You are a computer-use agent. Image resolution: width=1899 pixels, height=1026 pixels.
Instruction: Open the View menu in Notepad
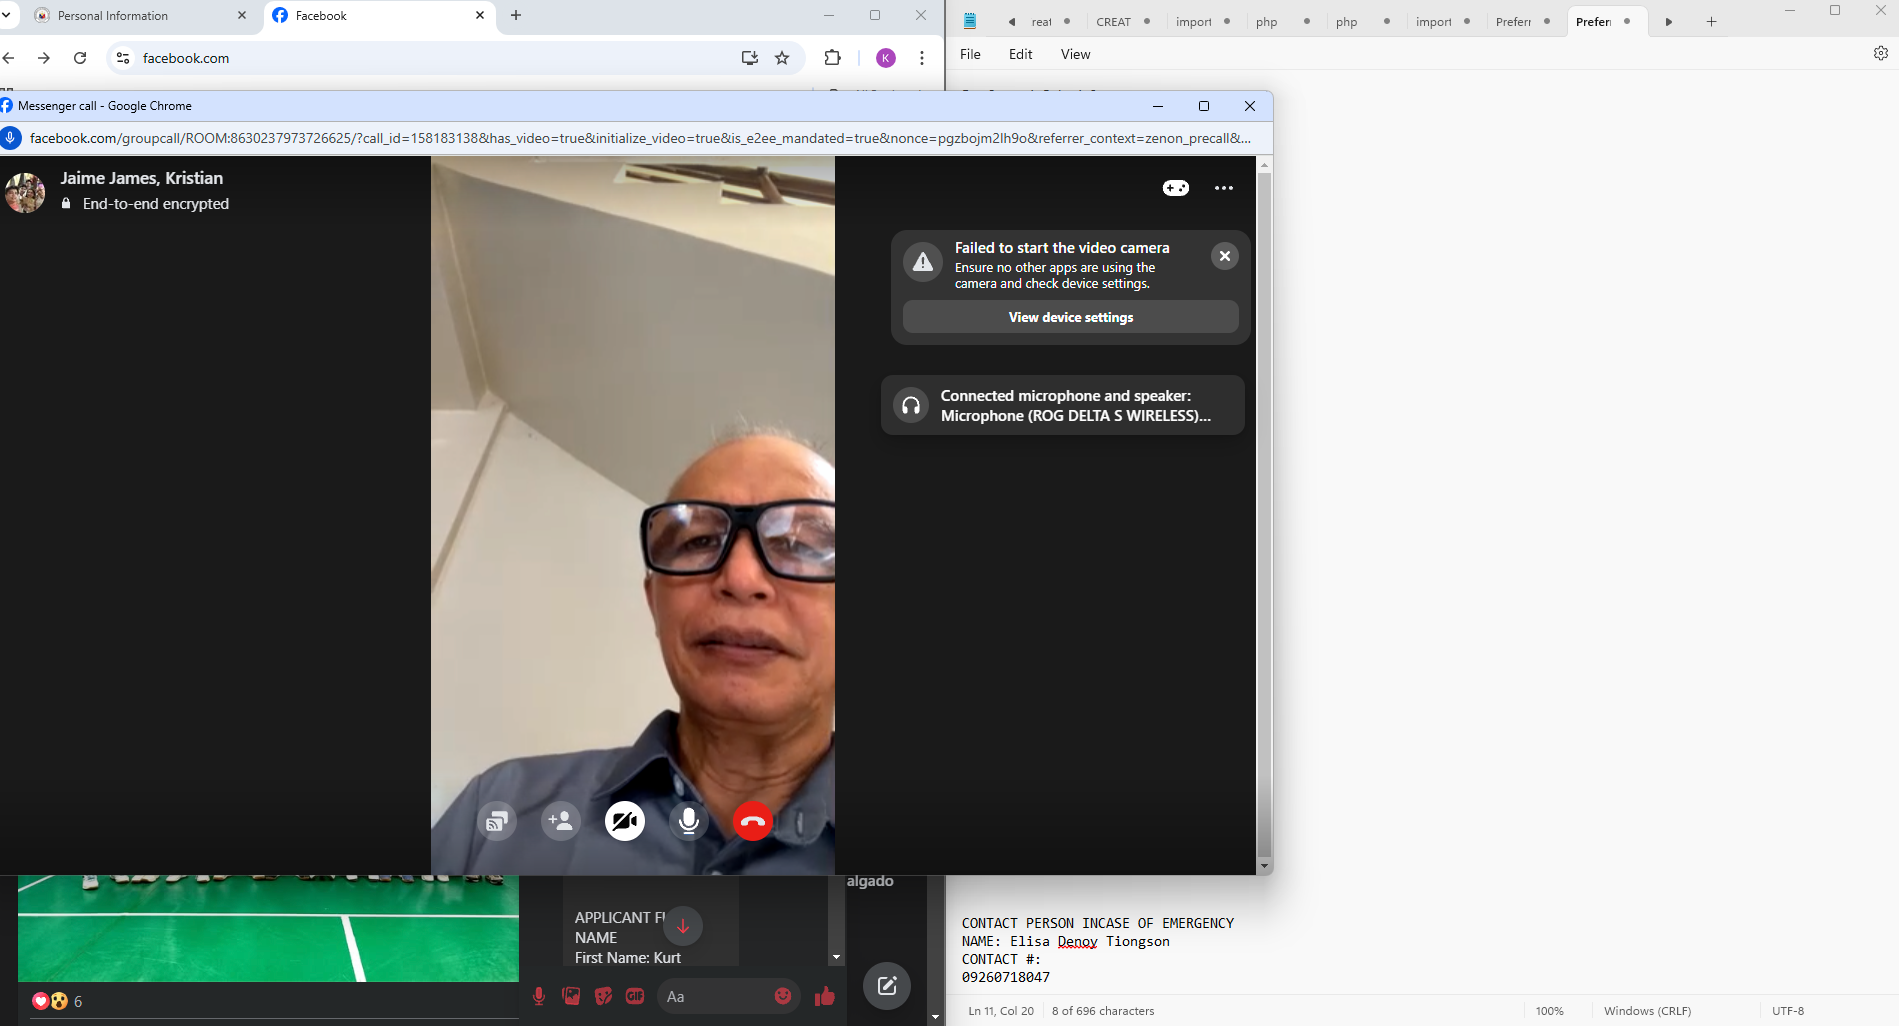1076,54
